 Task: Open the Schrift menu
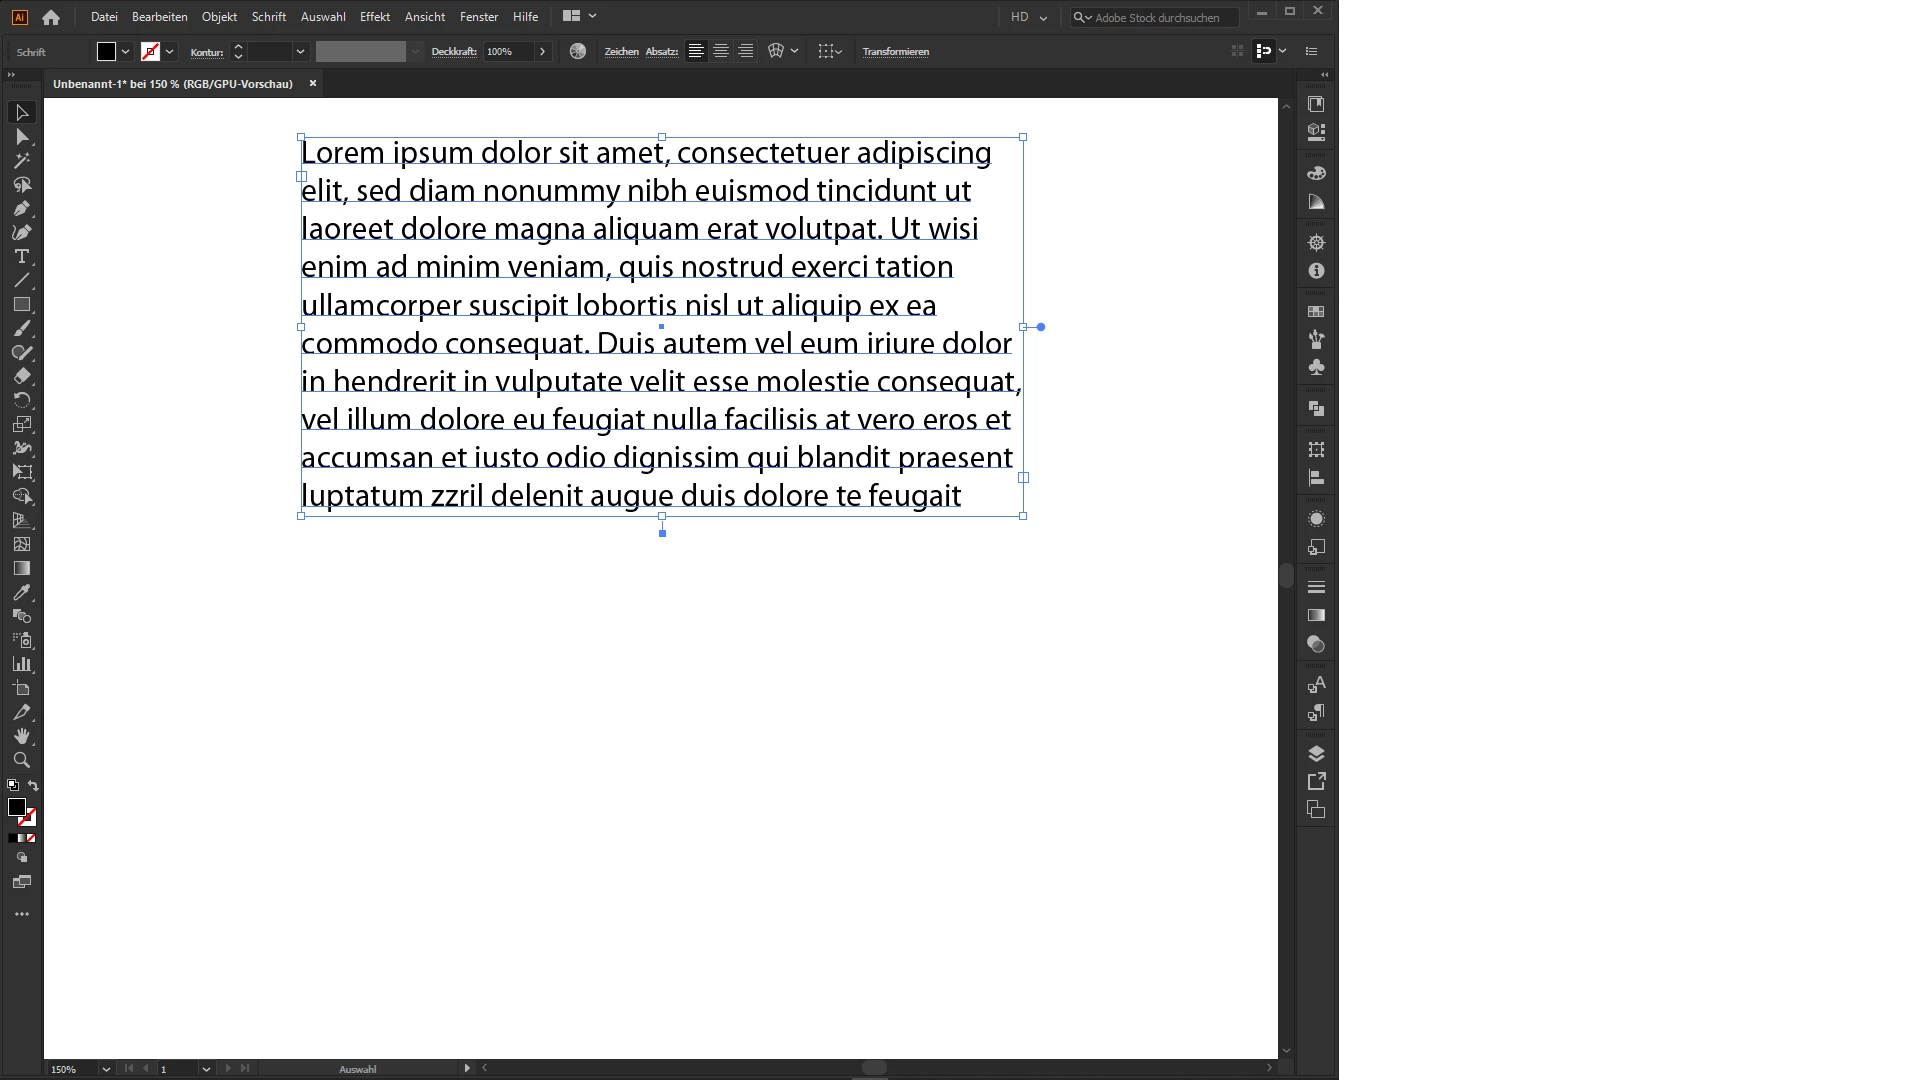tap(268, 17)
